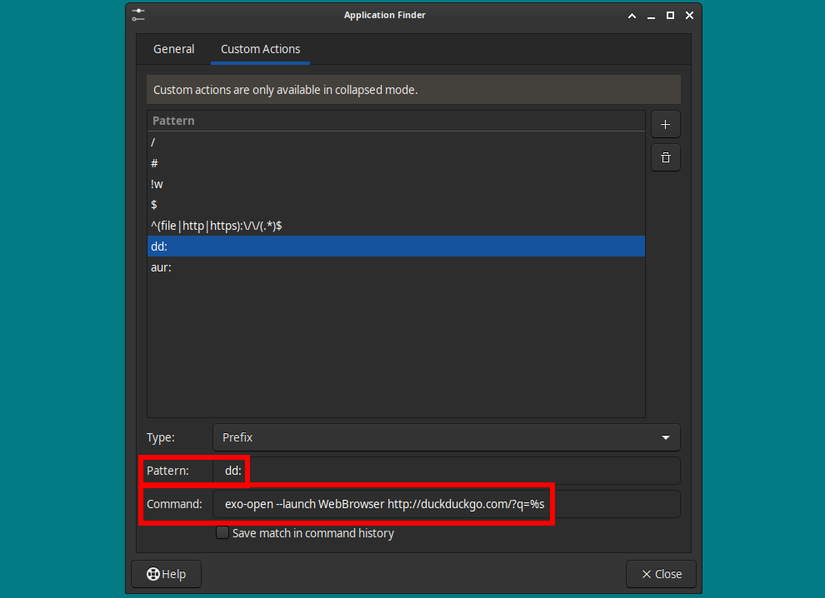This screenshot has width=825, height=598.
Task: Select the Custom Actions tab
Action: coord(259,48)
